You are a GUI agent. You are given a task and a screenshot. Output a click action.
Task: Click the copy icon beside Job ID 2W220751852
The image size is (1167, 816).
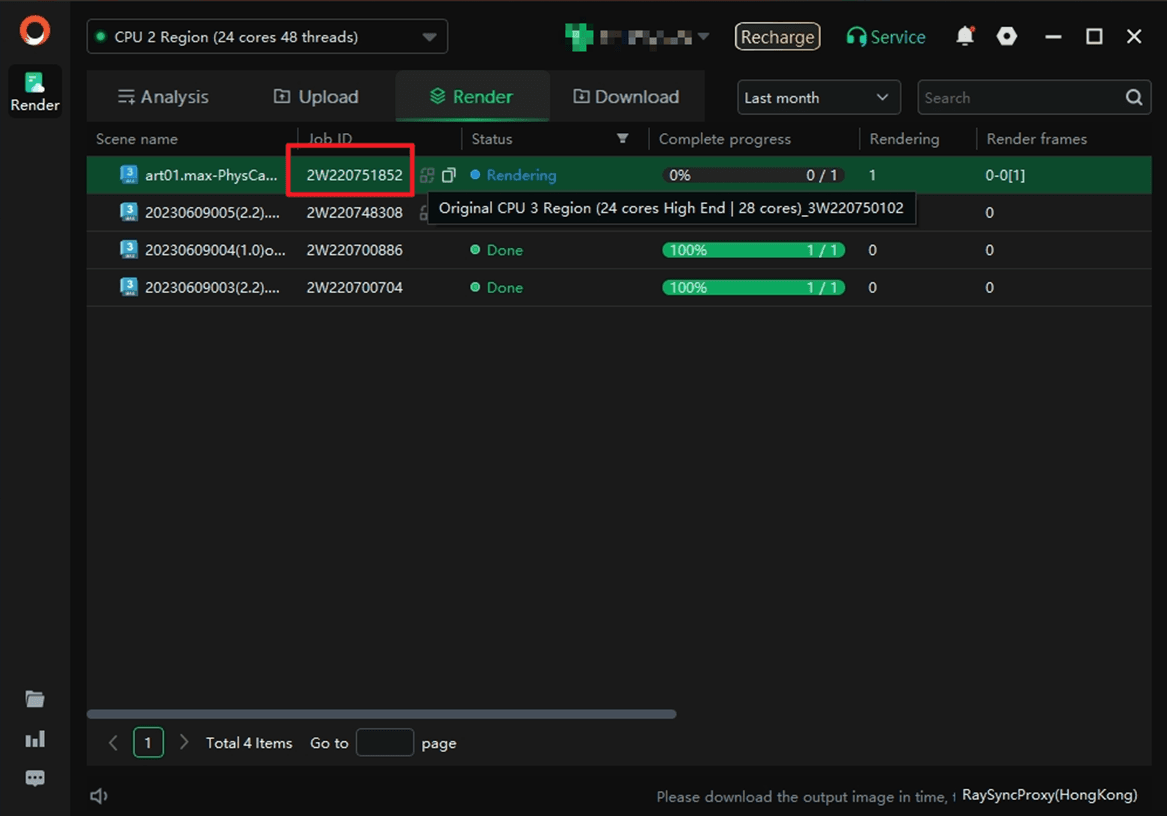click(449, 175)
